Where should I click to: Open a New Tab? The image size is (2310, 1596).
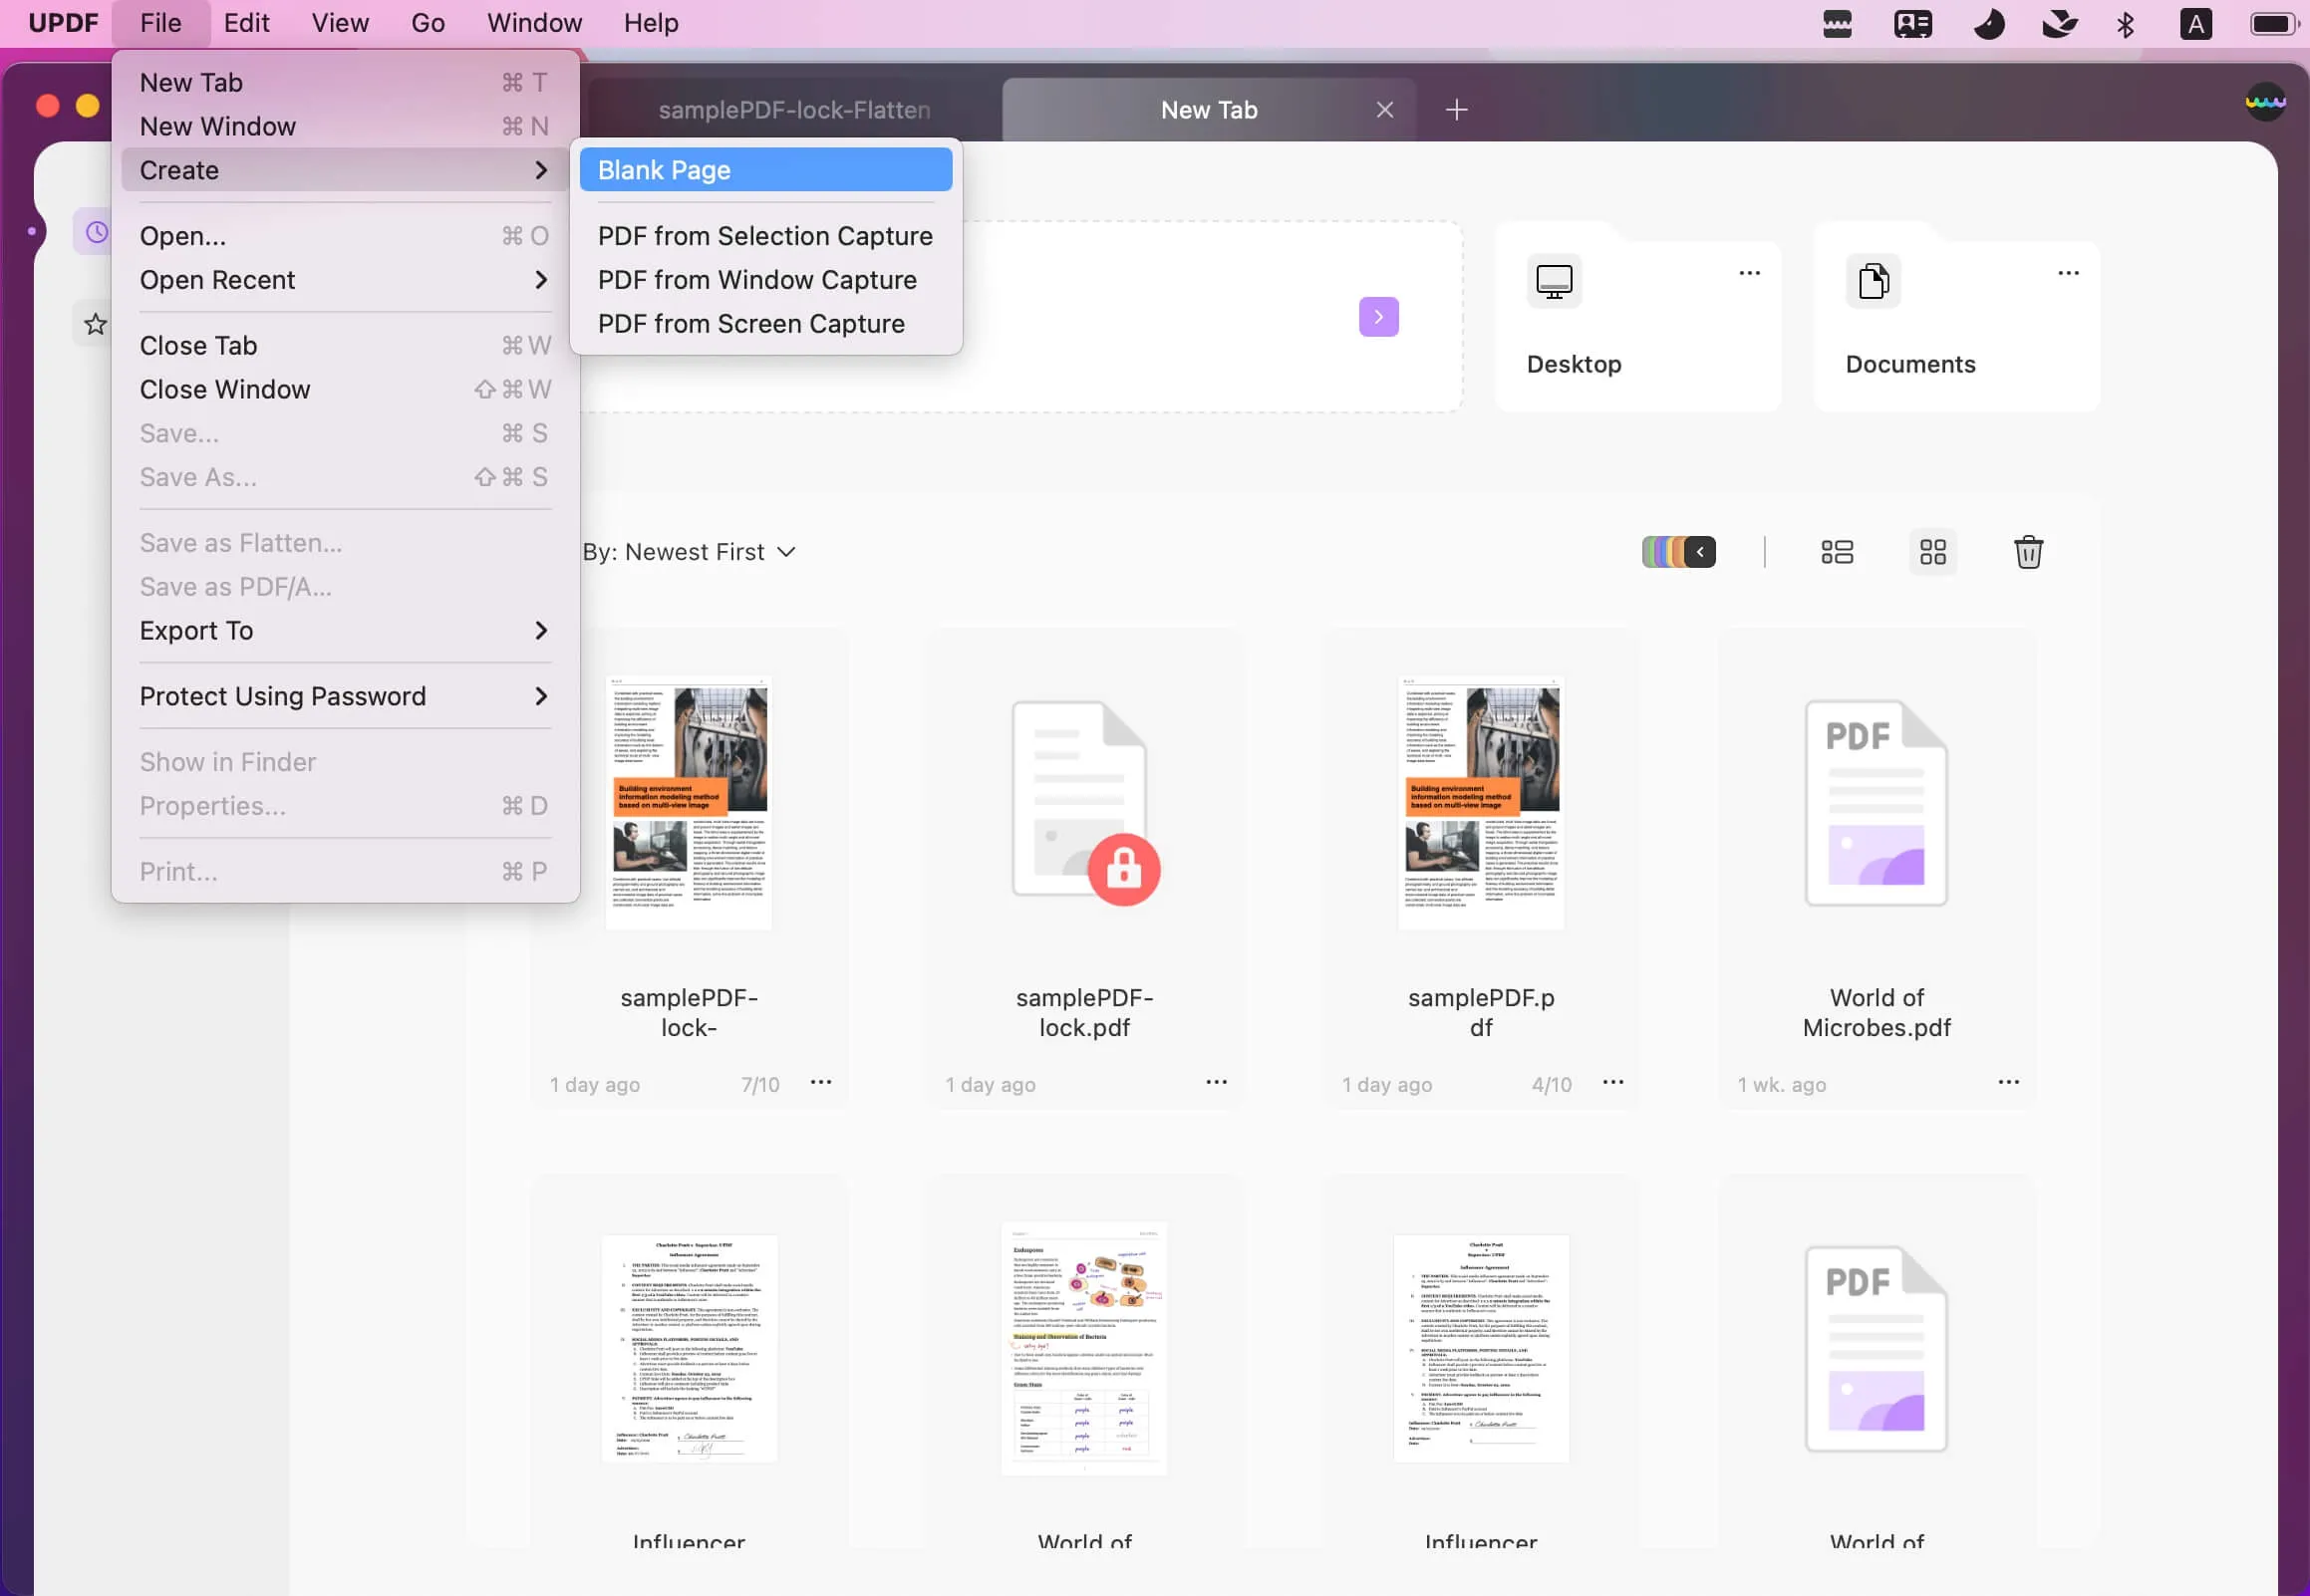coord(187,79)
